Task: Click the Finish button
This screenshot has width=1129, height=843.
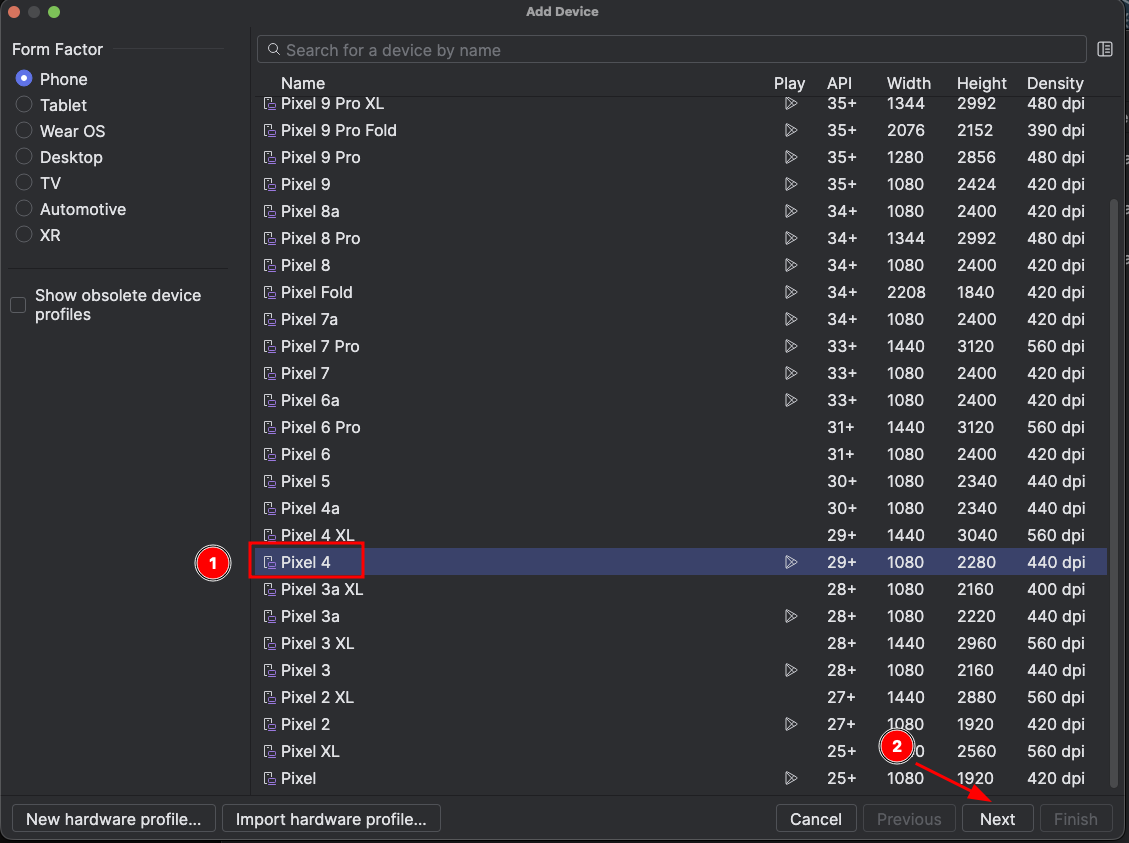Action: [x=1076, y=819]
